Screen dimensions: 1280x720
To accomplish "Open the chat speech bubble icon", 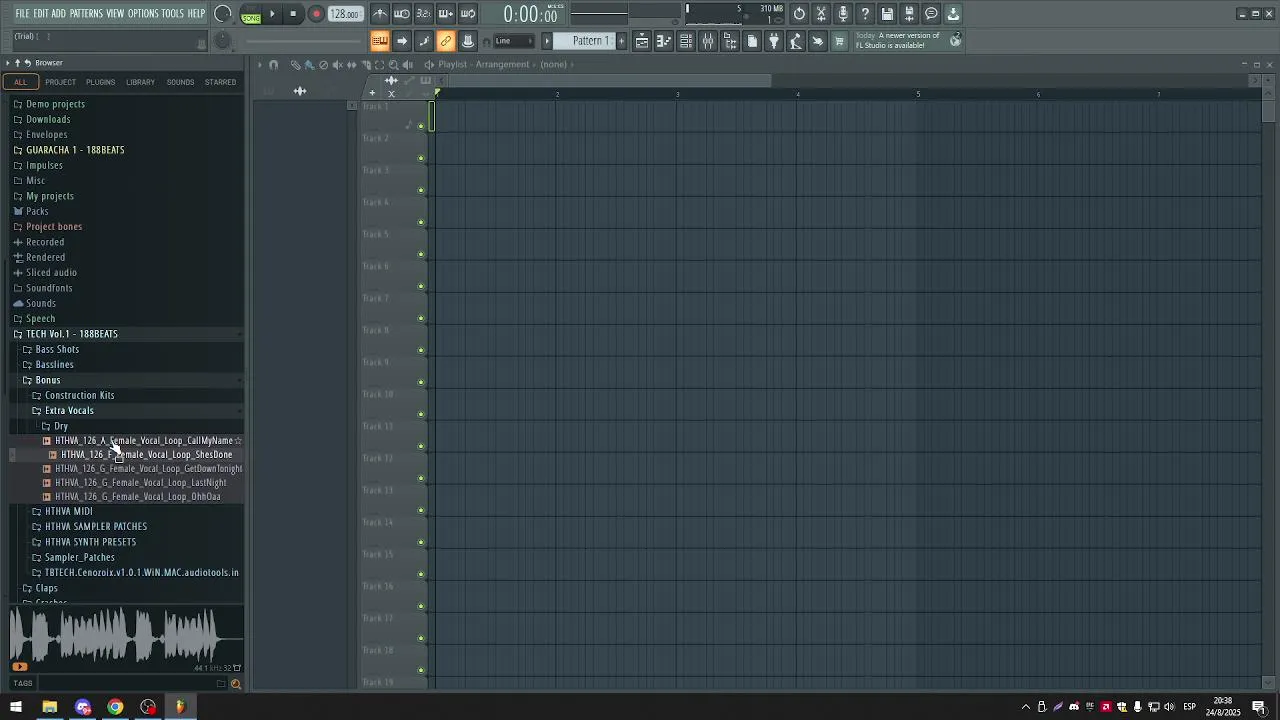I will [x=931, y=14].
